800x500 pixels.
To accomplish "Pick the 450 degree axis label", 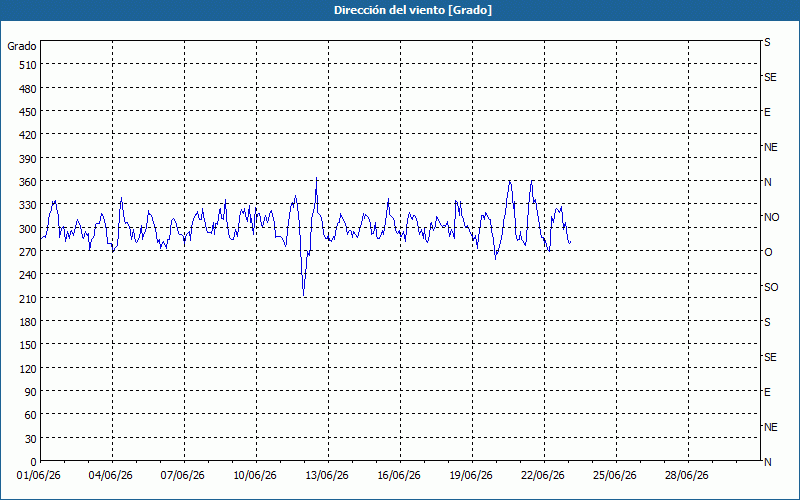I will coord(28,112).
